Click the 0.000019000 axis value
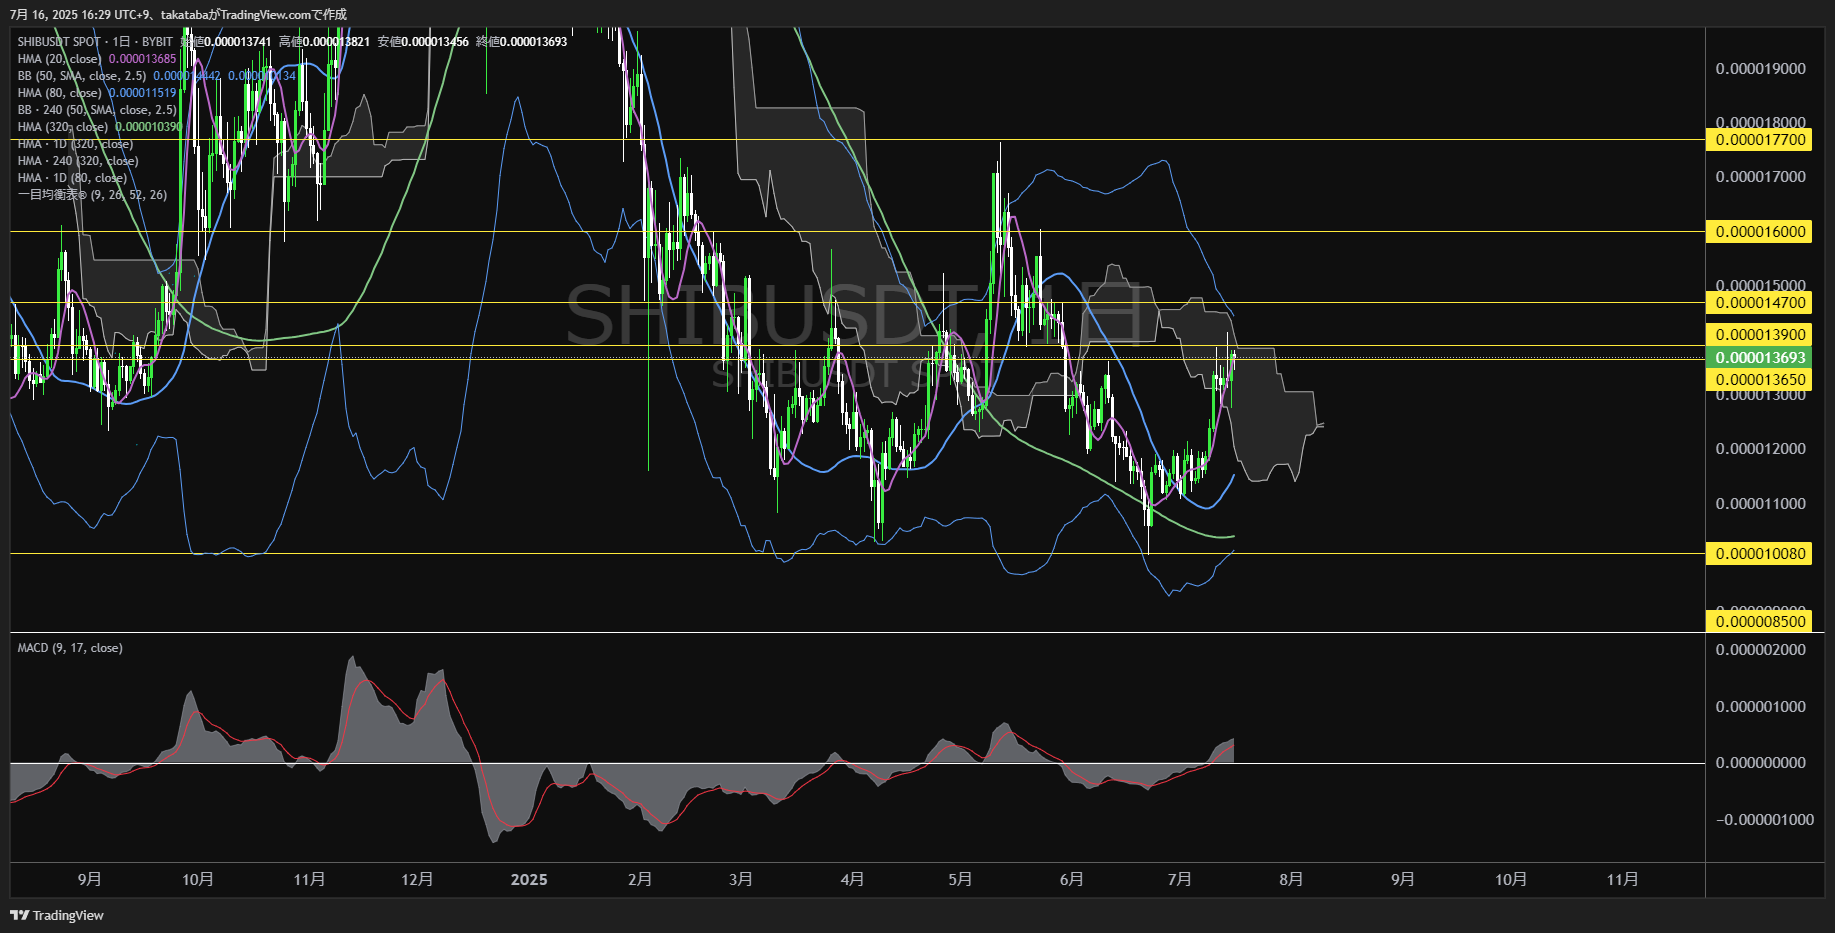This screenshot has width=1835, height=933. click(x=1761, y=69)
